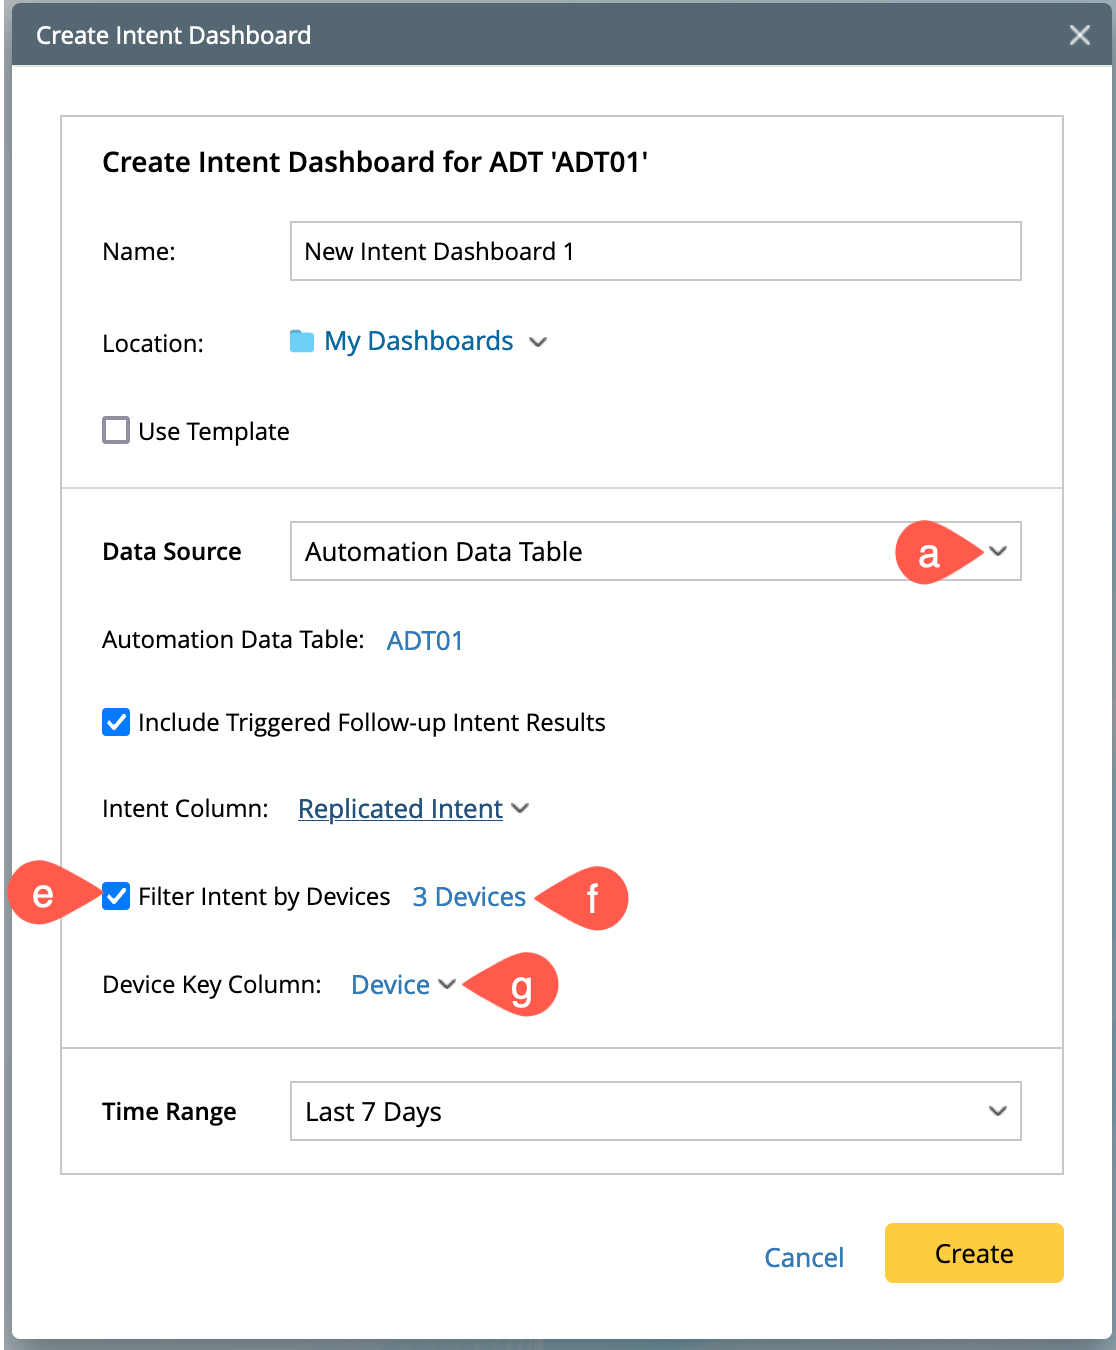This screenshot has width=1116, height=1350.
Task: Close the Create Intent Dashboard dialog
Action: click(1079, 36)
